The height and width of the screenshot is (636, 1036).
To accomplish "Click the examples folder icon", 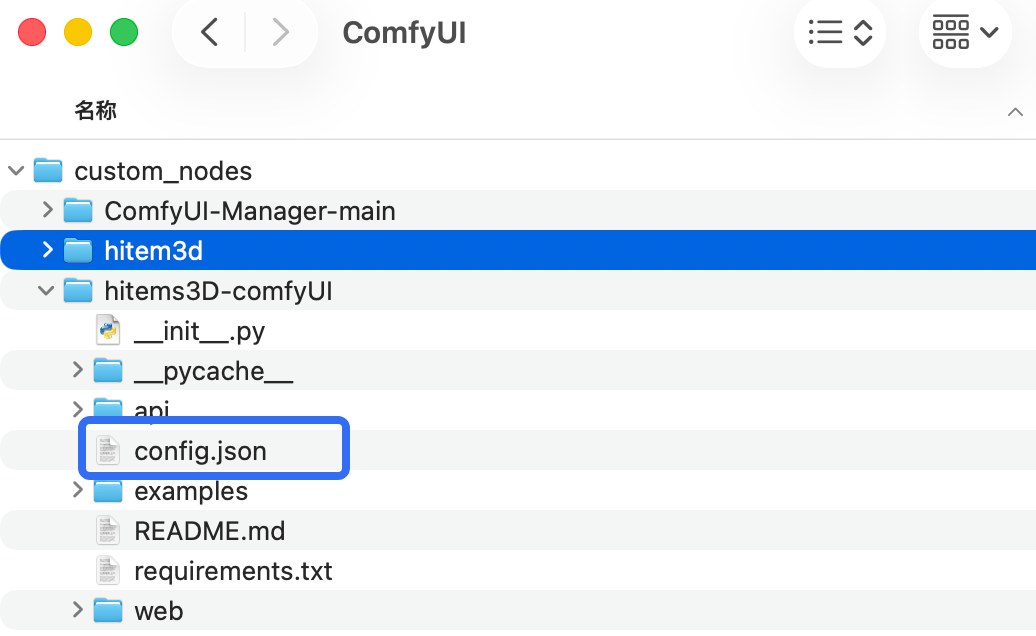I will [107, 490].
